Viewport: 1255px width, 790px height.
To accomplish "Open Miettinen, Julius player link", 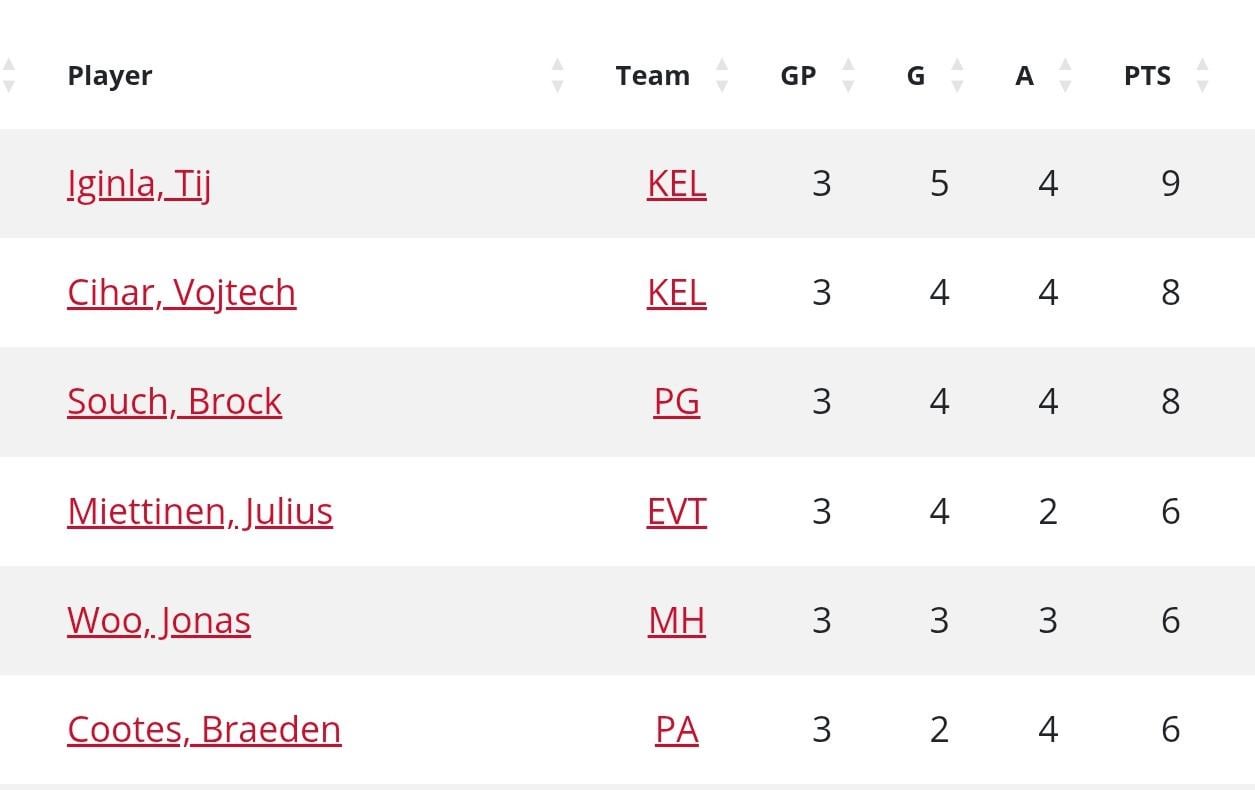I will 199,510.
